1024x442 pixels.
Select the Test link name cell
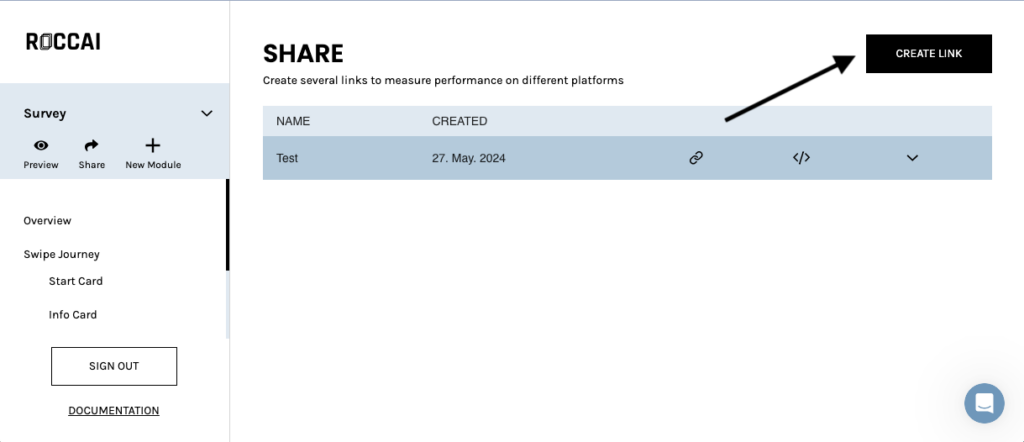[287, 158]
